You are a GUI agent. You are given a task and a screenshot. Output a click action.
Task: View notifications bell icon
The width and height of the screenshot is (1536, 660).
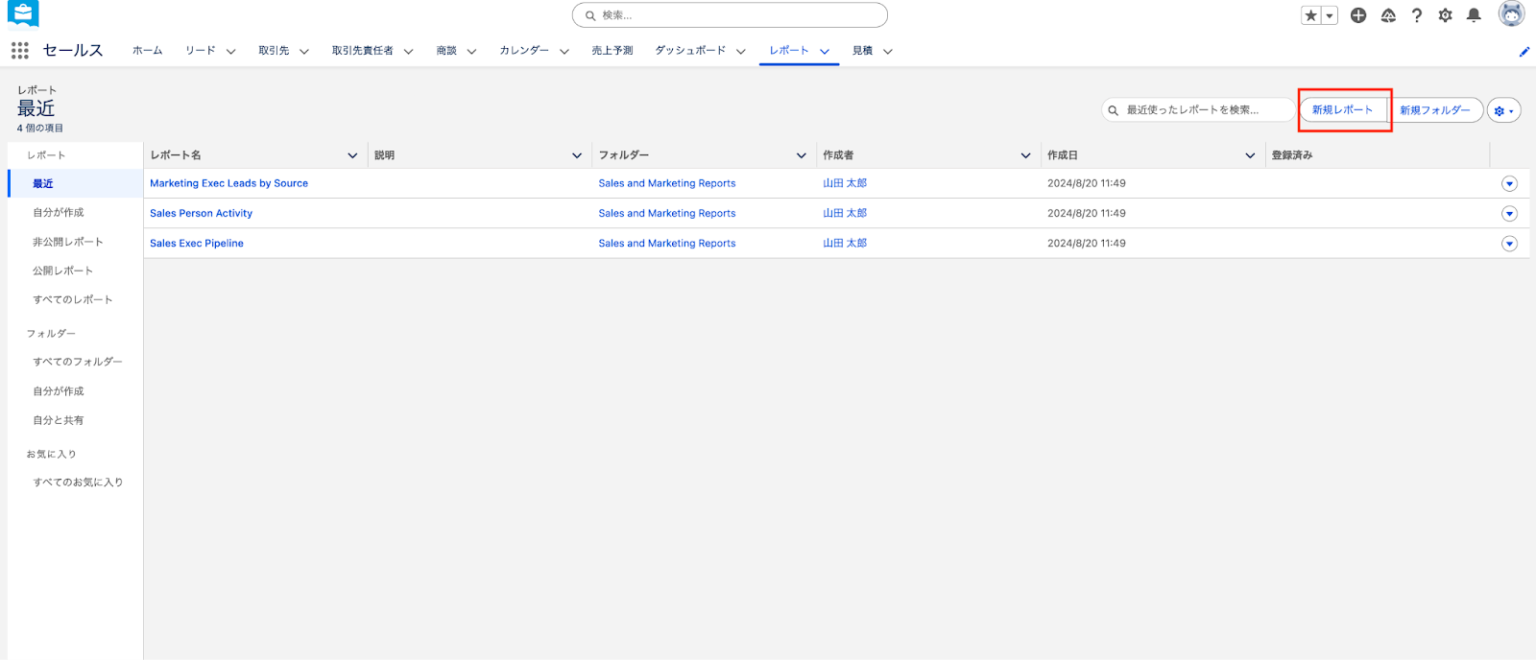1474,15
